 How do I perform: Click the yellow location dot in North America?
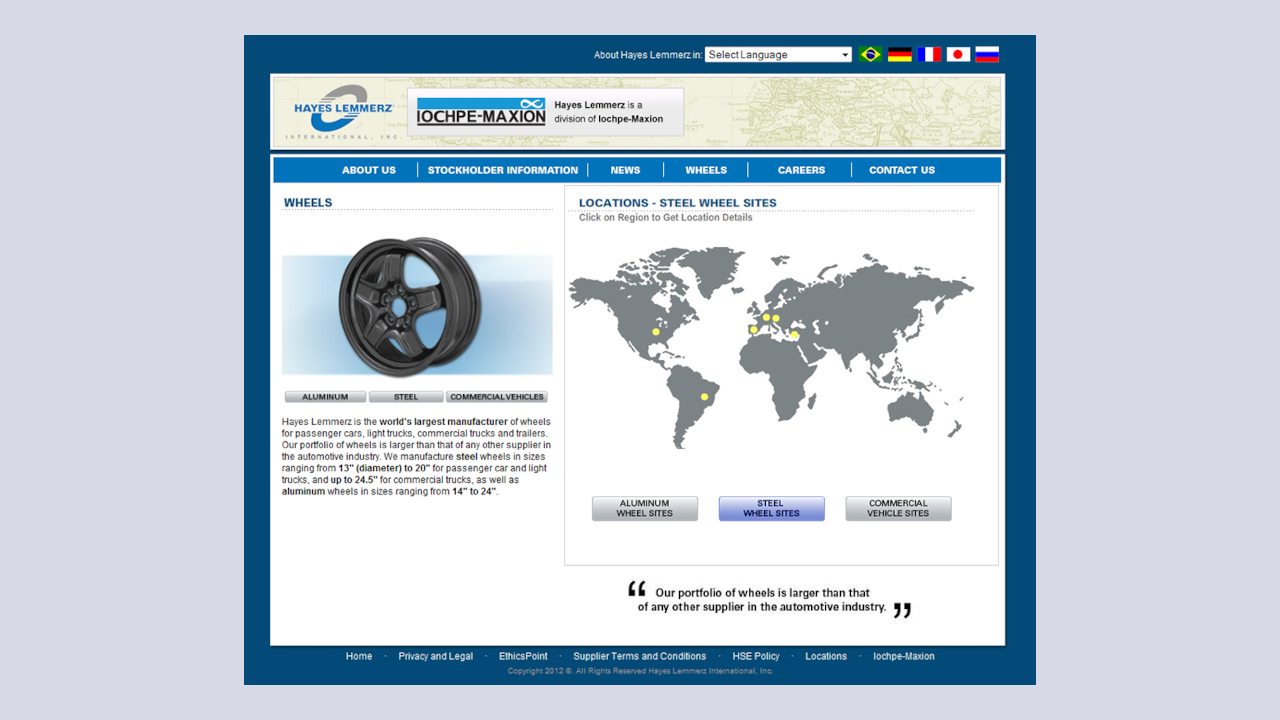tap(656, 332)
